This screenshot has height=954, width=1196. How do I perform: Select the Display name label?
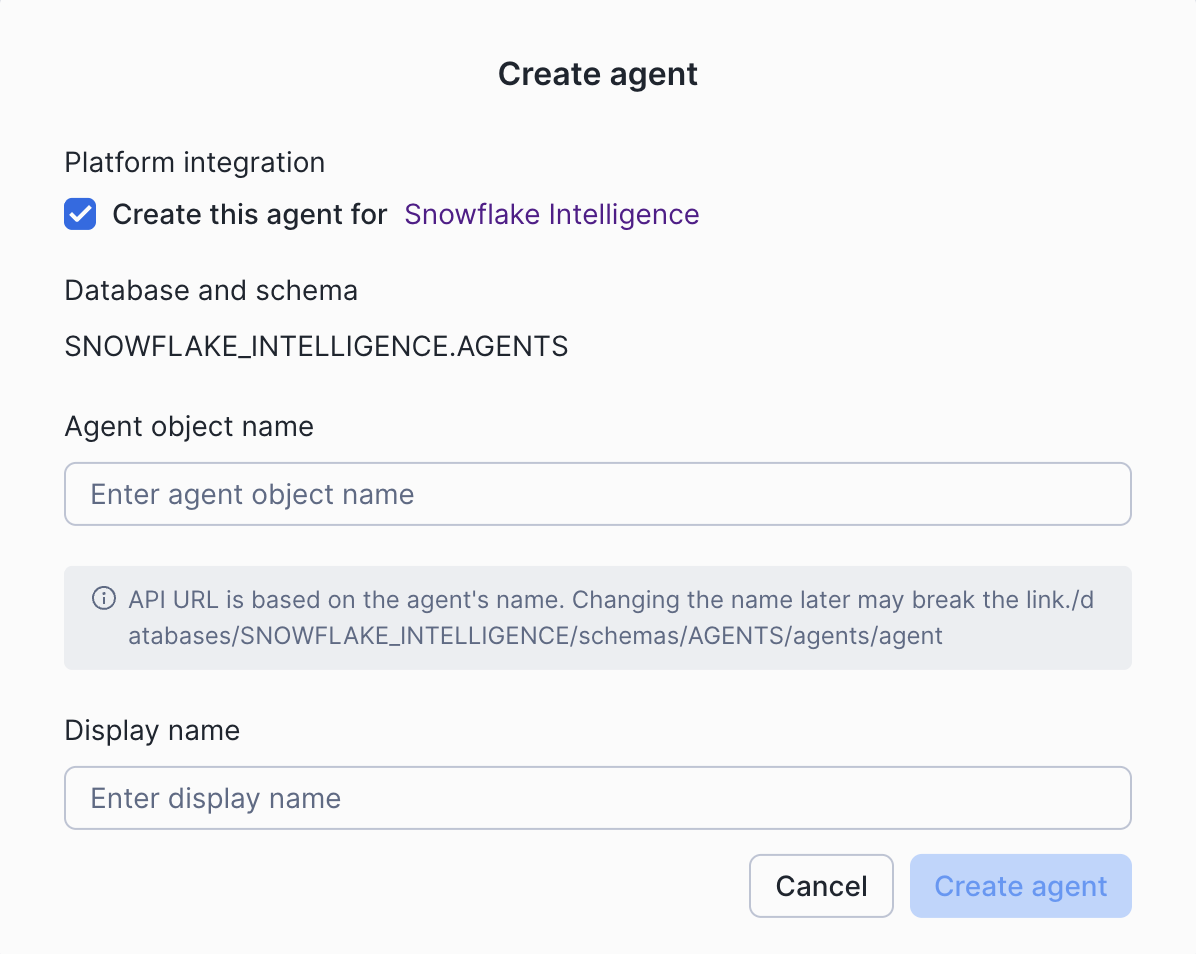point(152,730)
